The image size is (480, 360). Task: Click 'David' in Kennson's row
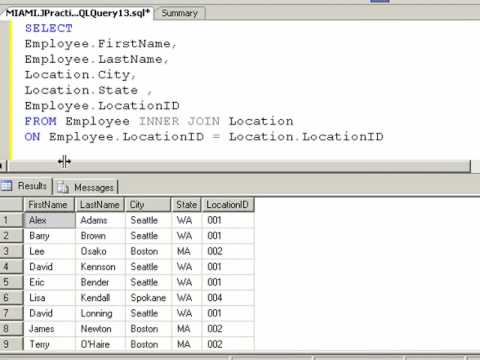(x=50, y=267)
